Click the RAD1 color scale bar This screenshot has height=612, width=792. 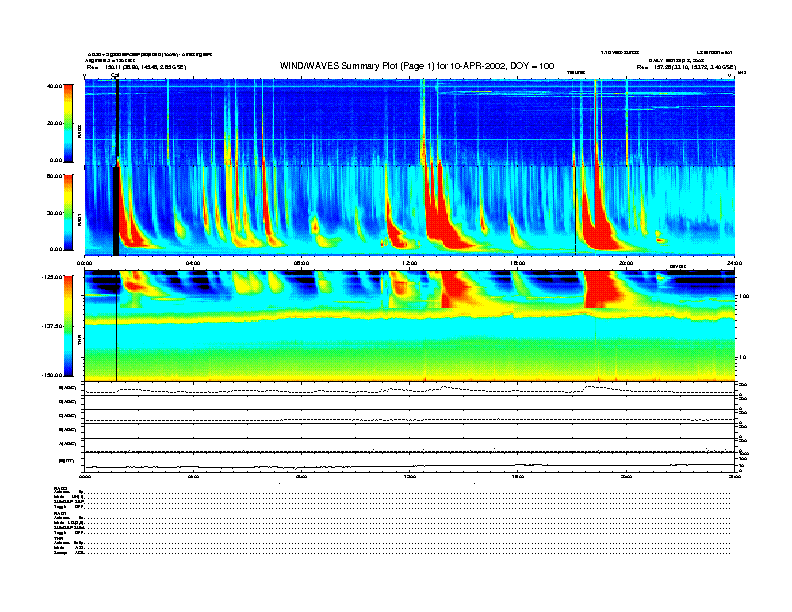(68, 212)
